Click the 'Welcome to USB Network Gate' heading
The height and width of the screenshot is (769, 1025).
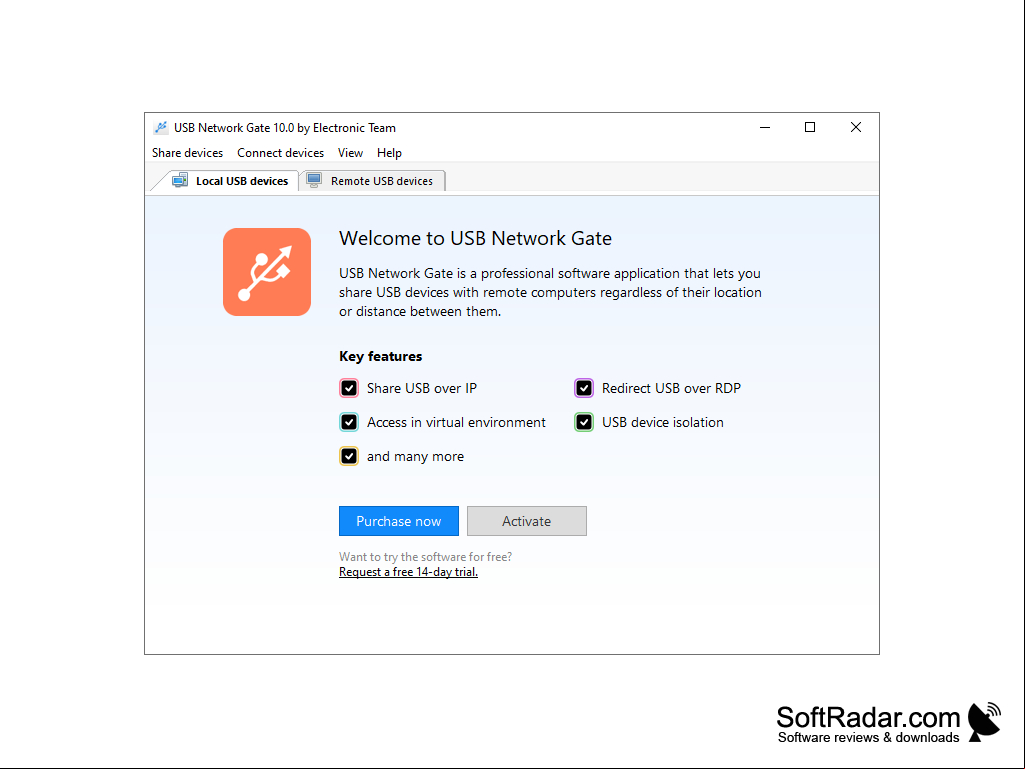click(x=475, y=239)
